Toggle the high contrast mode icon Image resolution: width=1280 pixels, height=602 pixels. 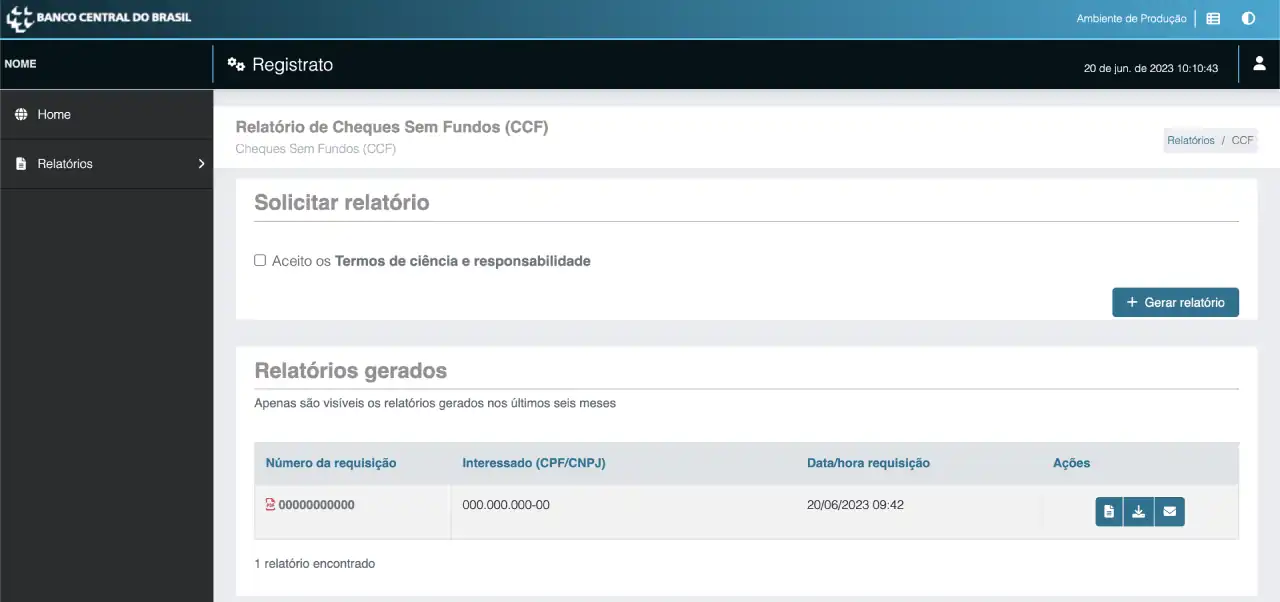pyautogui.click(x=1248, y=18)
